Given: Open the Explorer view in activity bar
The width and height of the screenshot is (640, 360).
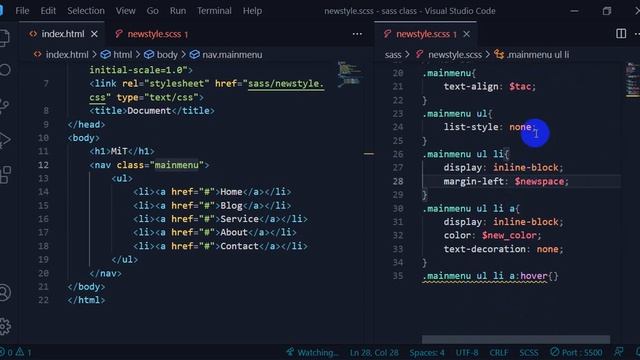Looking at the screenshot, I should pyautogui.click(x=4, y=38).
